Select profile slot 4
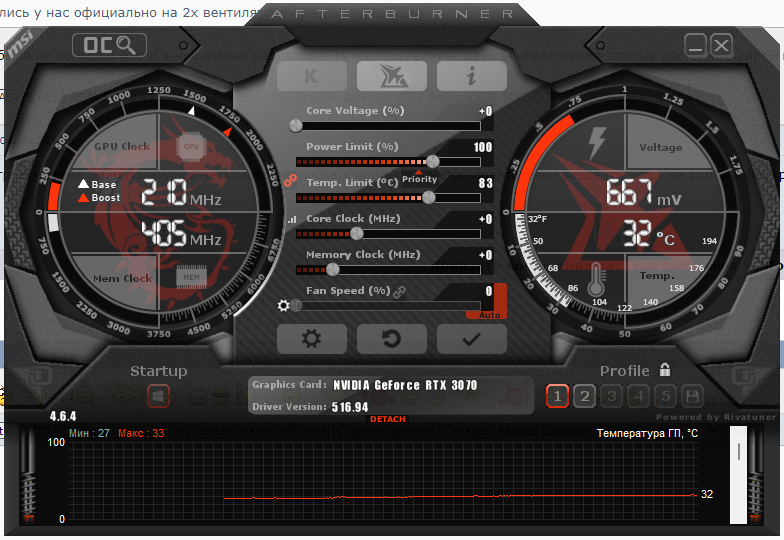784x540 pixels. tap(638, 396)
